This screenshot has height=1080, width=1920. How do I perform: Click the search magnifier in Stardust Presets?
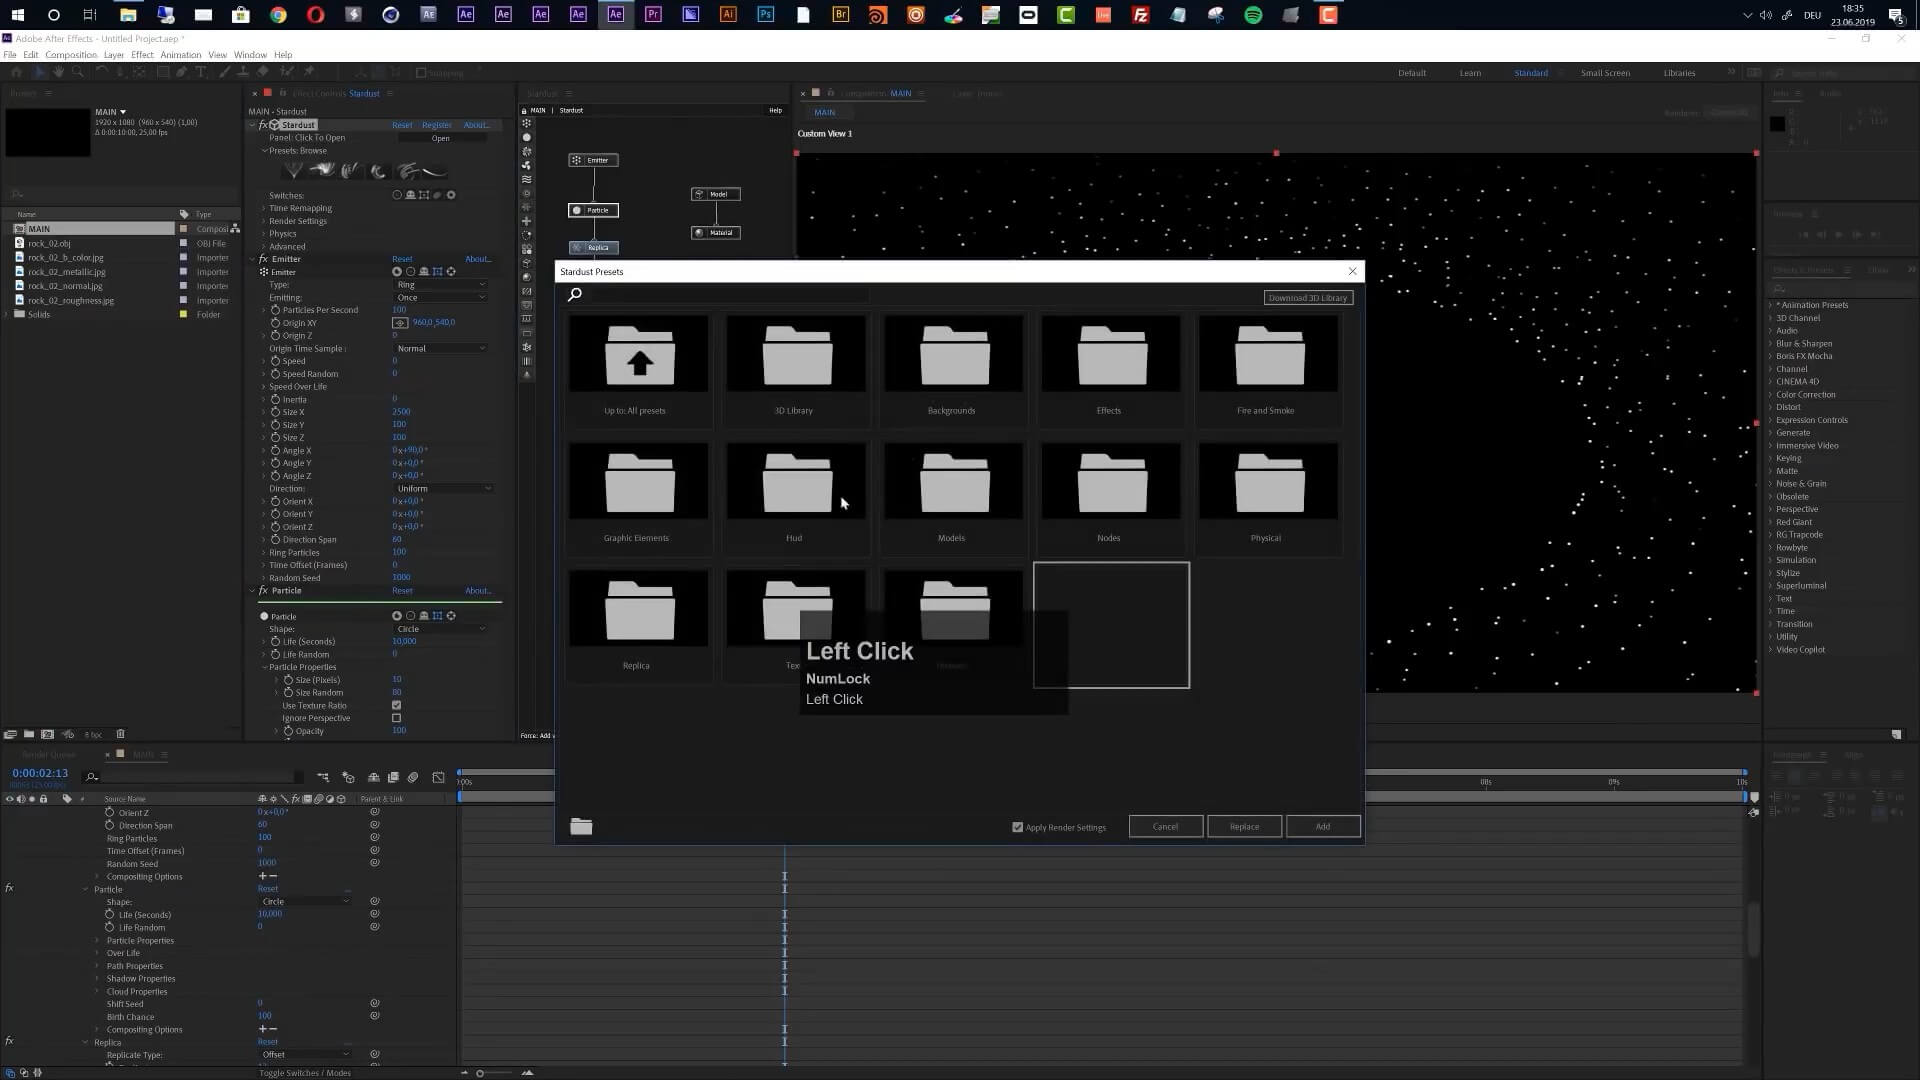575,294
